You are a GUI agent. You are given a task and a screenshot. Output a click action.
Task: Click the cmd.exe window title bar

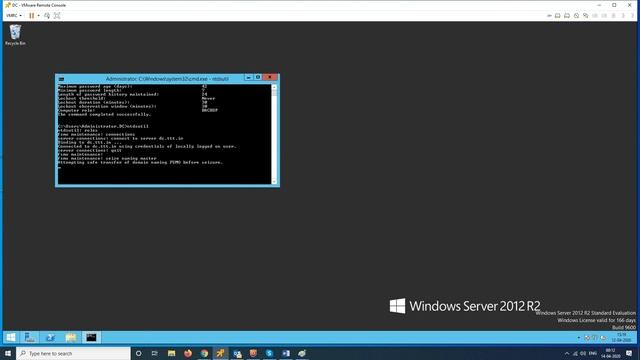(167, 79)
